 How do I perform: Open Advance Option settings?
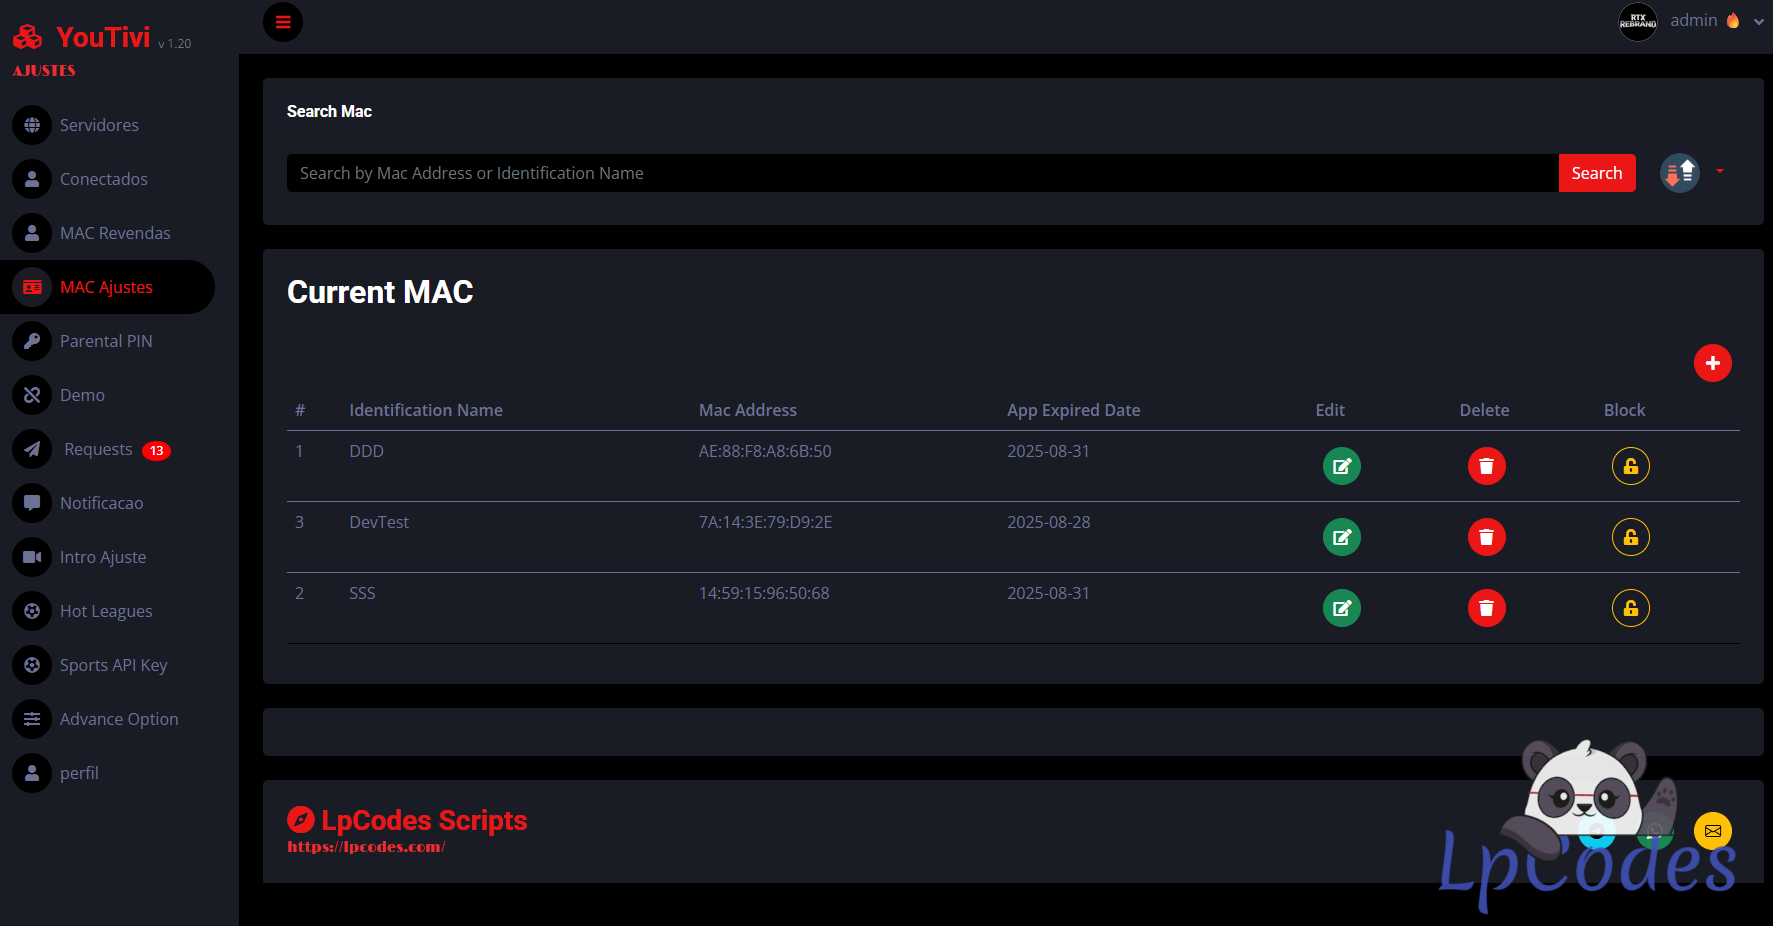[119, 719]
